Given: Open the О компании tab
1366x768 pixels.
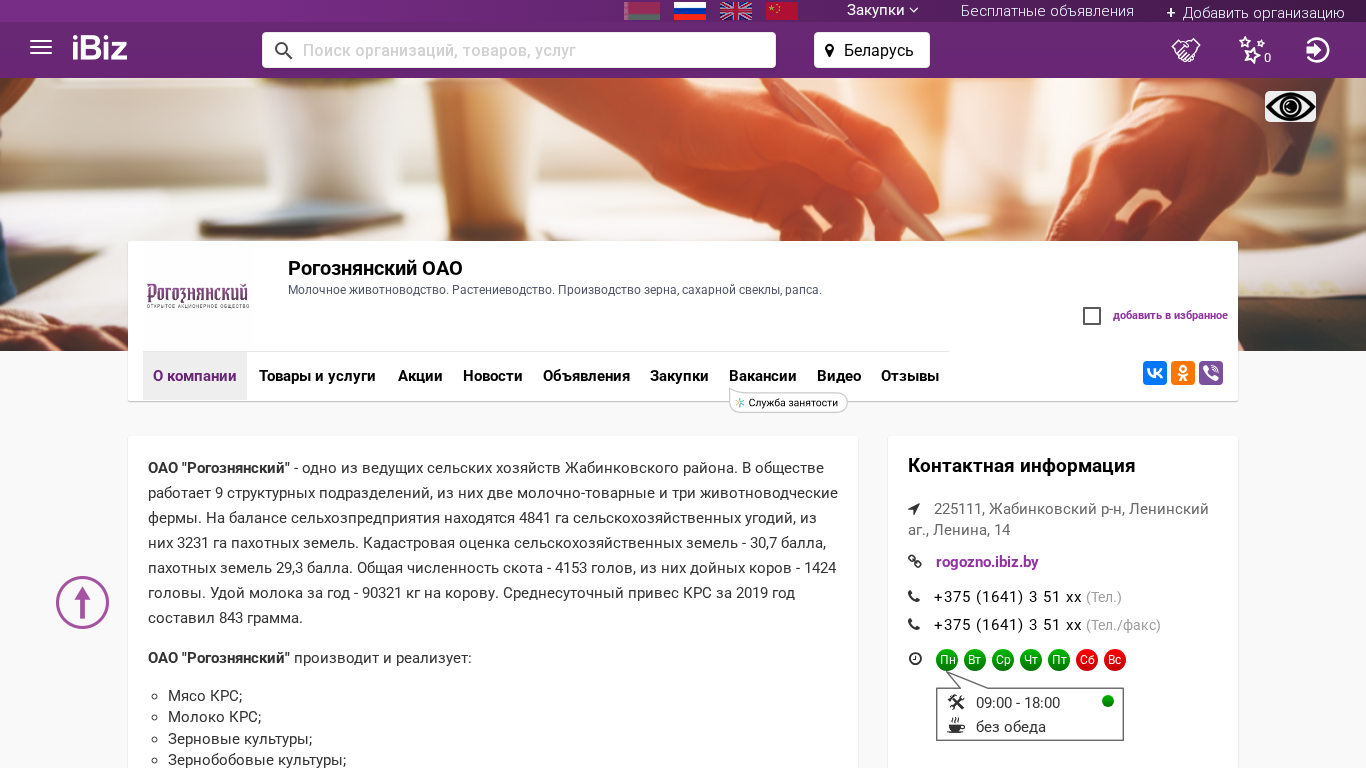Looking at the screenshot, I should 195,376.
